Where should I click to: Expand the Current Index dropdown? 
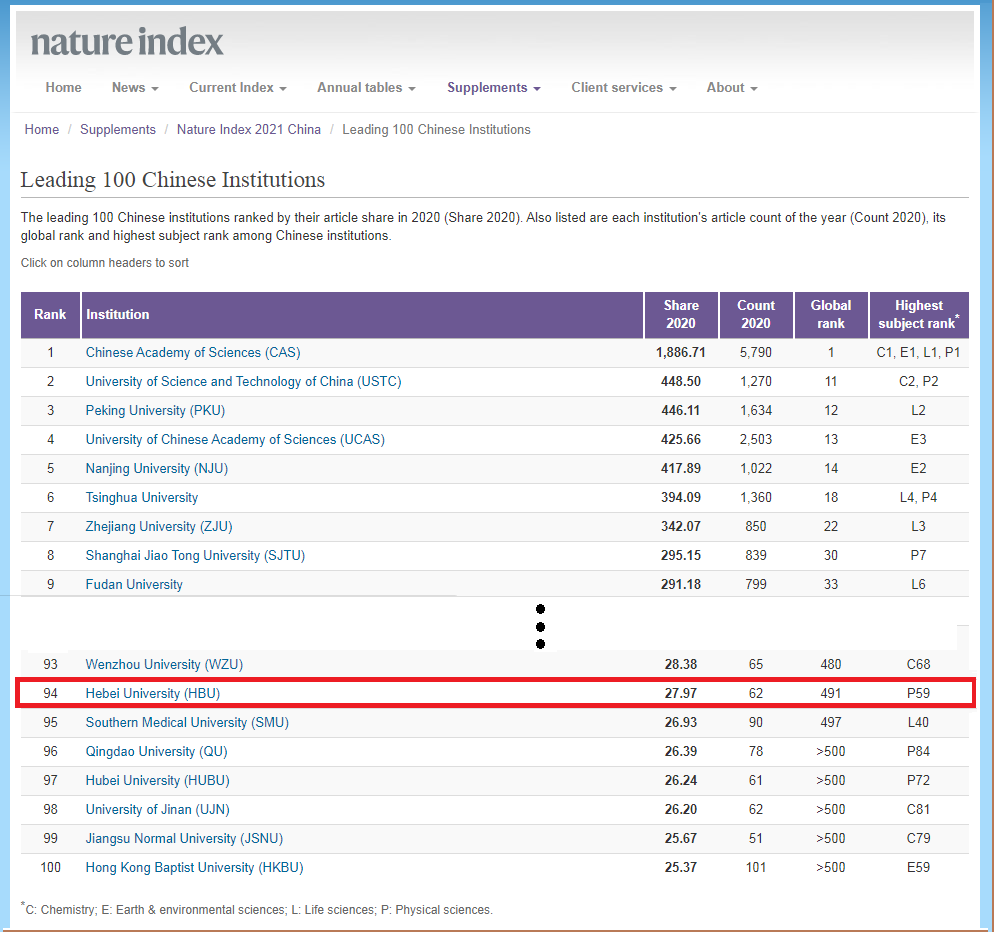(x=238, y=88)
